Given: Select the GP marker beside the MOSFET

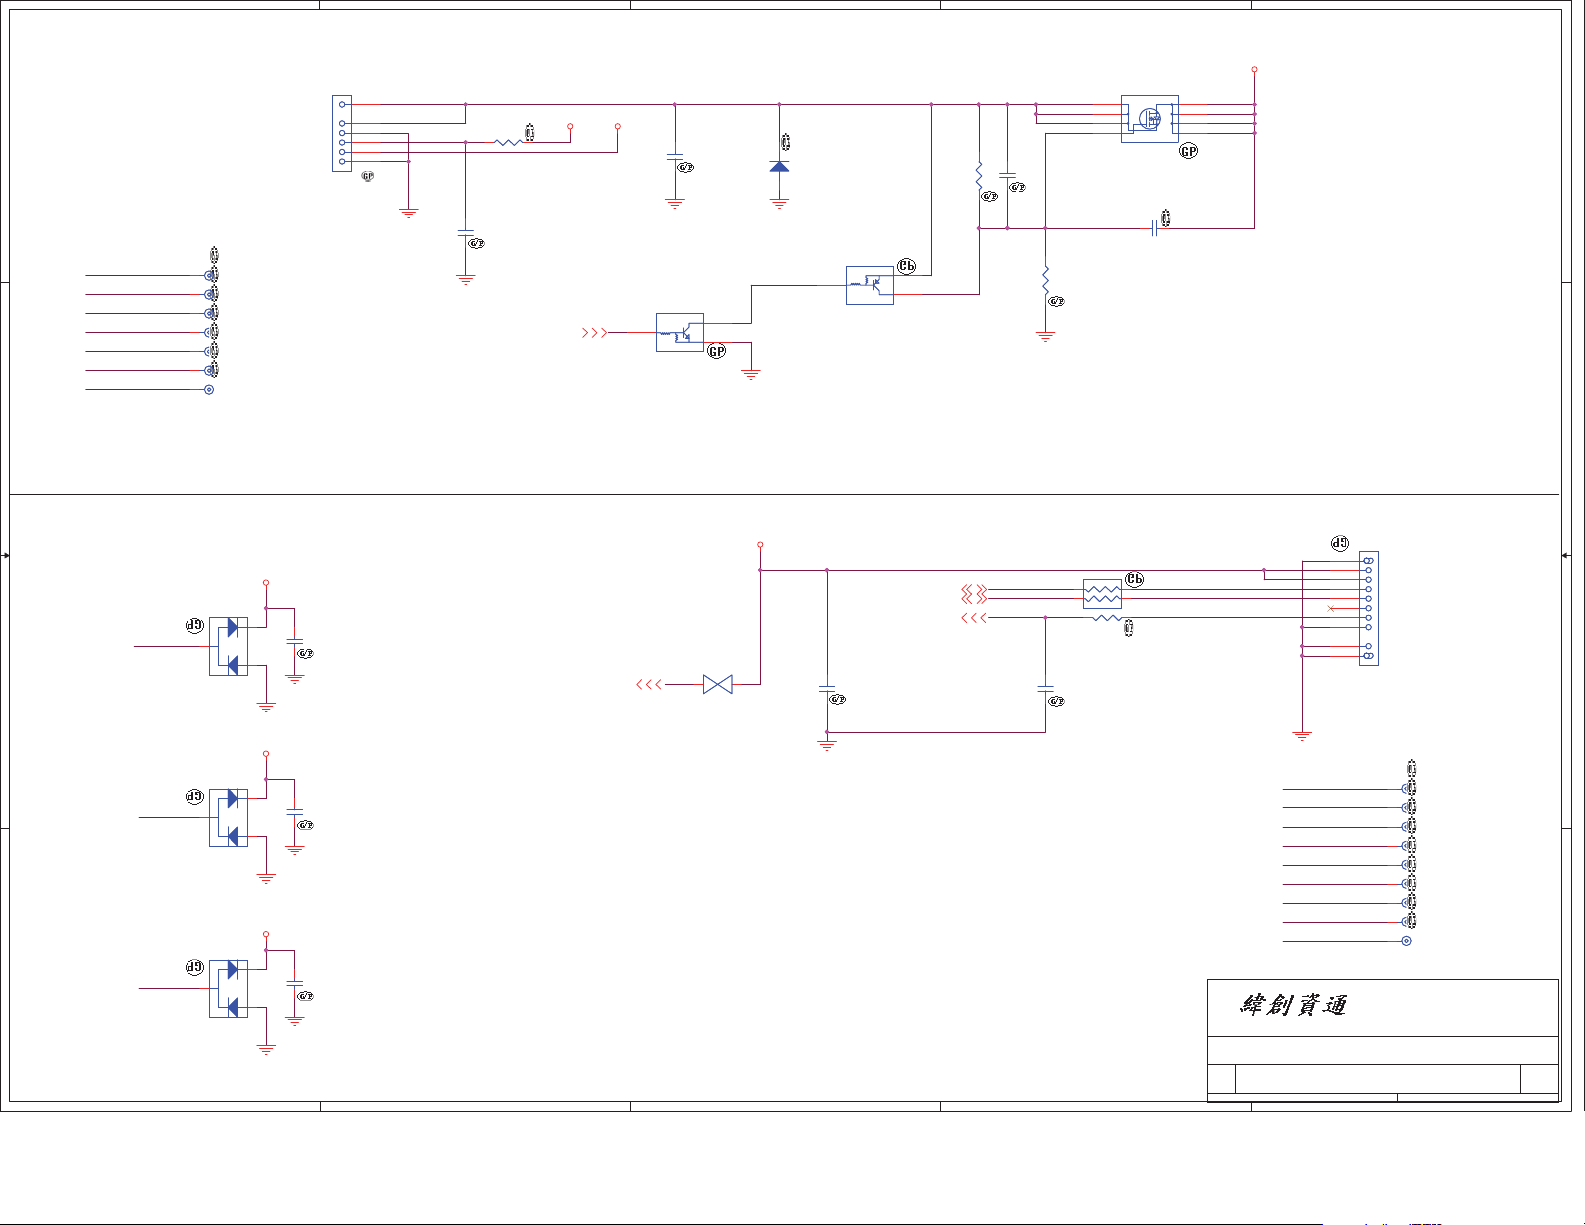Looking at the screenshot, I should coord(1189,151).
